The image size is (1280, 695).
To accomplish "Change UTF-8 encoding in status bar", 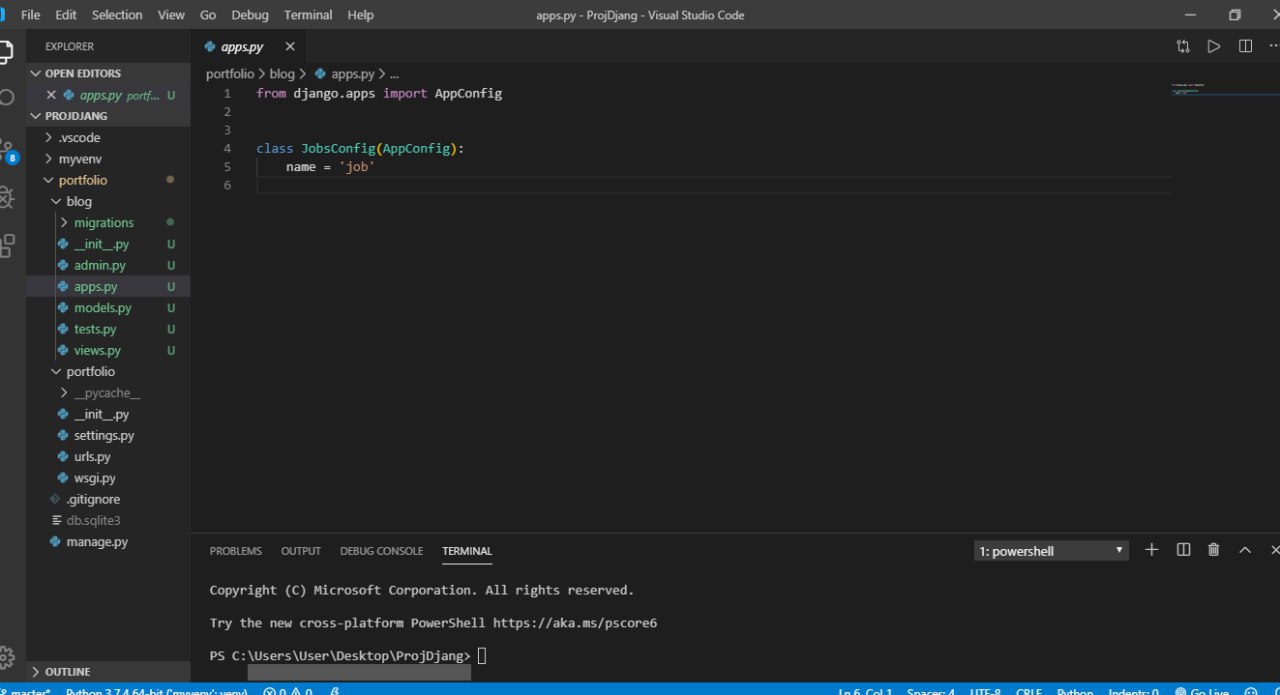I will tap(984, 690).
